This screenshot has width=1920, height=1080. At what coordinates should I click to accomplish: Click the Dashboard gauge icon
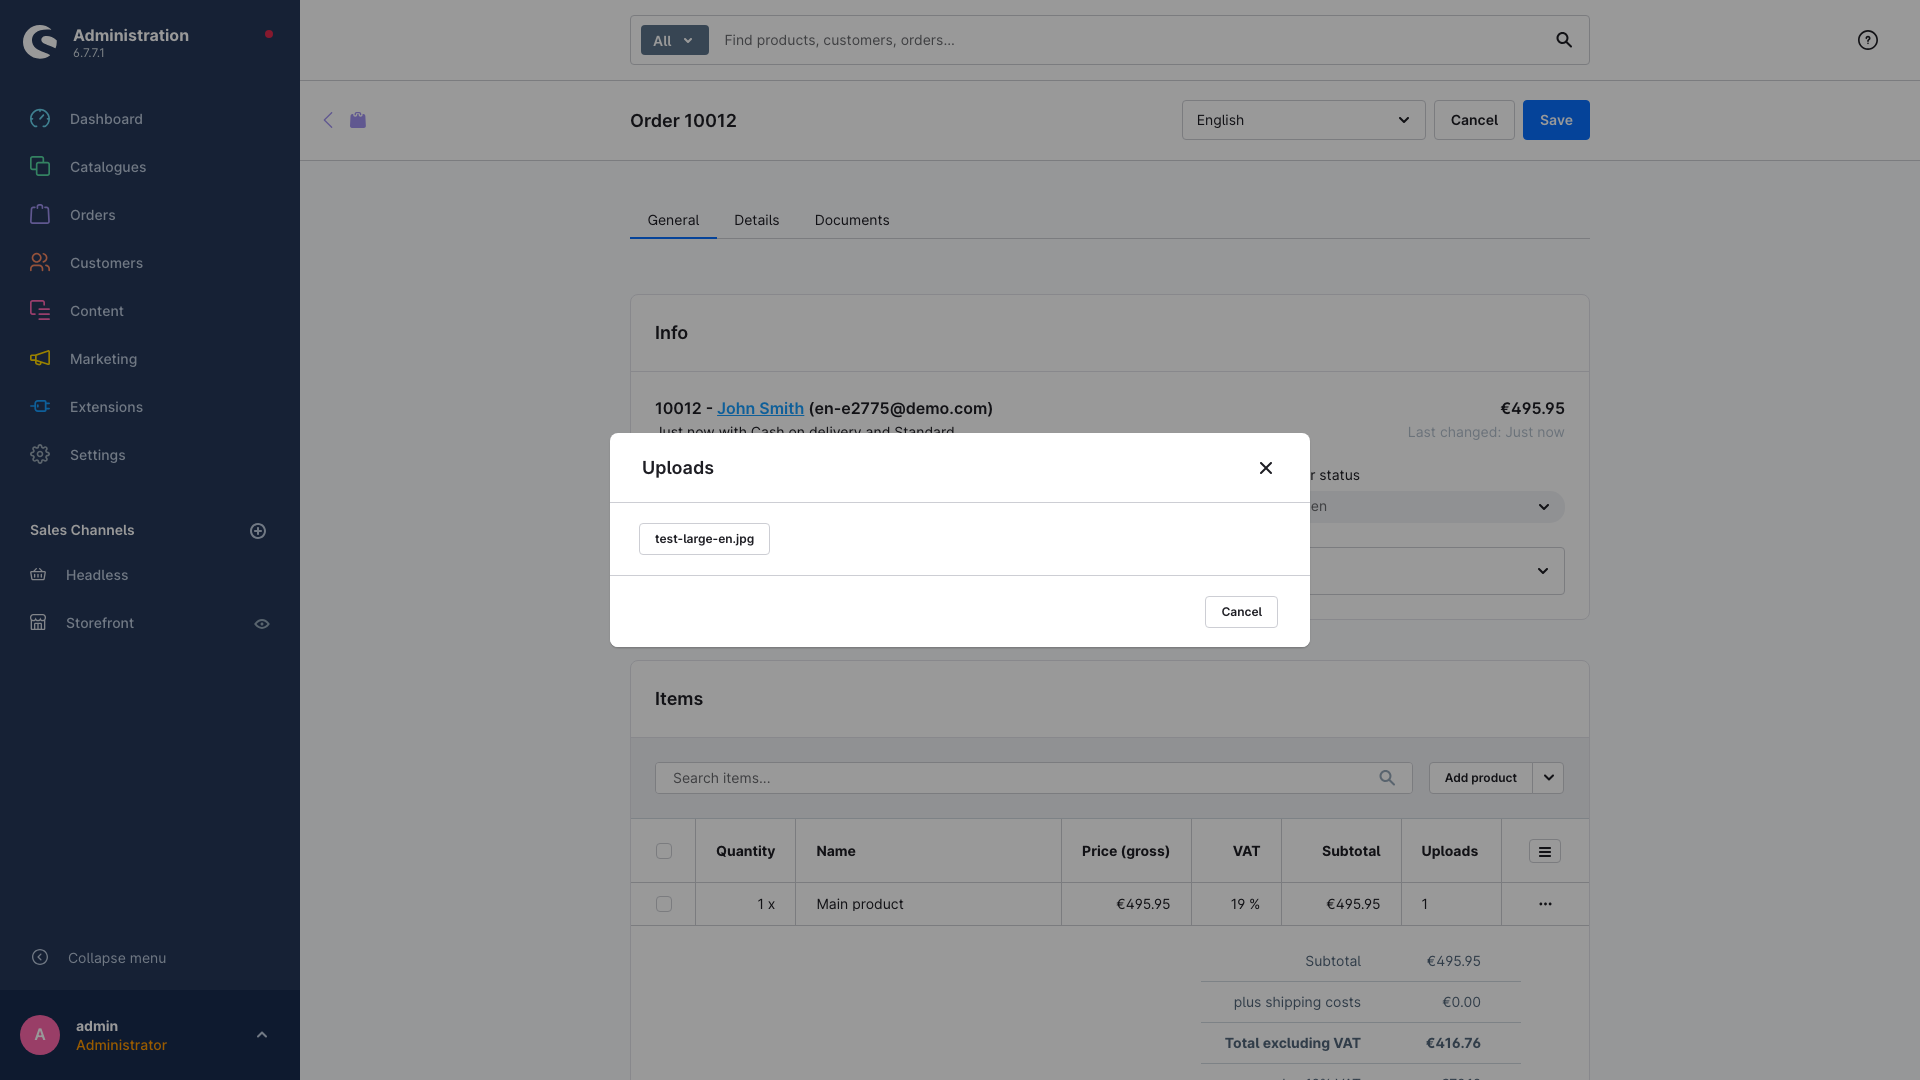click(x=40, y=119)
